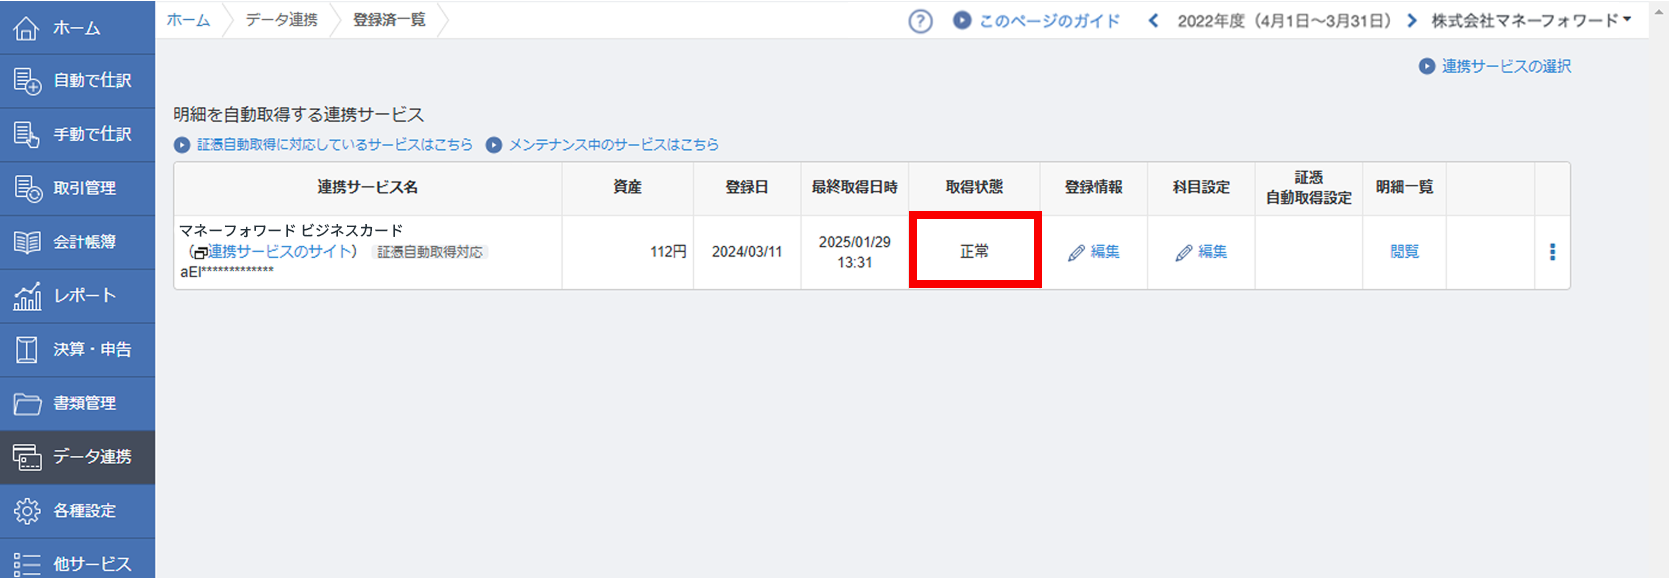The height and width of the screenshot is (578, 1669).
Task: Click メンテナンス中のサービスはこちら link
Action: pos(613,145)
